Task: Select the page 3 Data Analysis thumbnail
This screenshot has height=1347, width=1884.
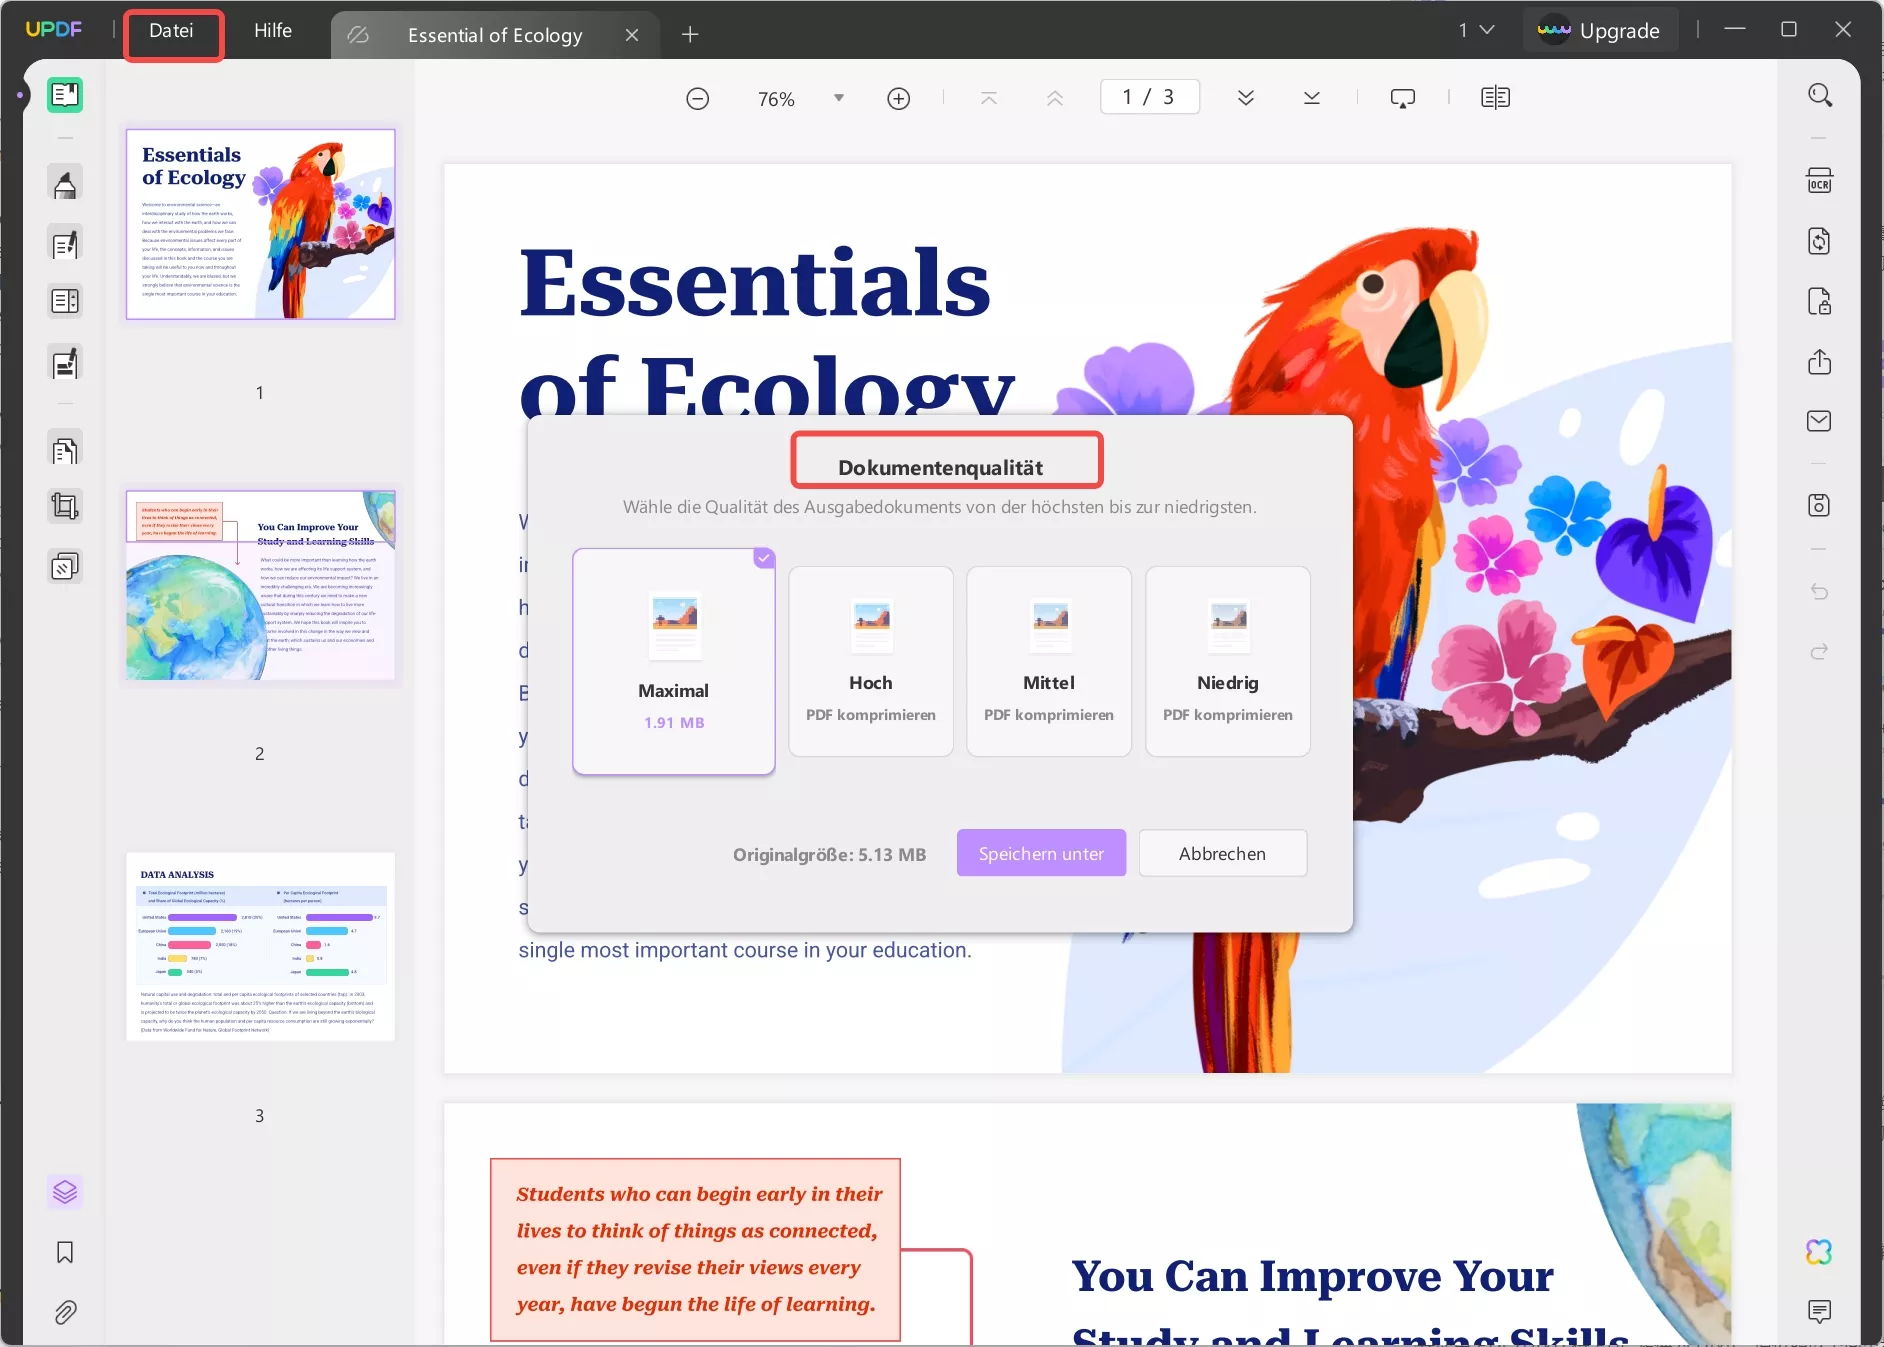Action: click(x=261, y=947)
